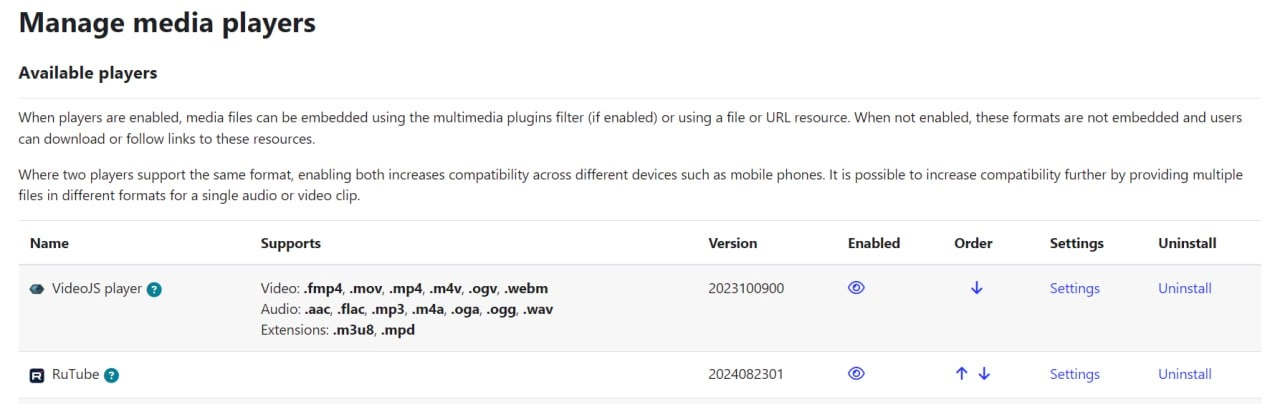The height and width of the screenshot is (404, 1280).
Task: Open Settings for VideoJS player
Action: point(1075,288)
